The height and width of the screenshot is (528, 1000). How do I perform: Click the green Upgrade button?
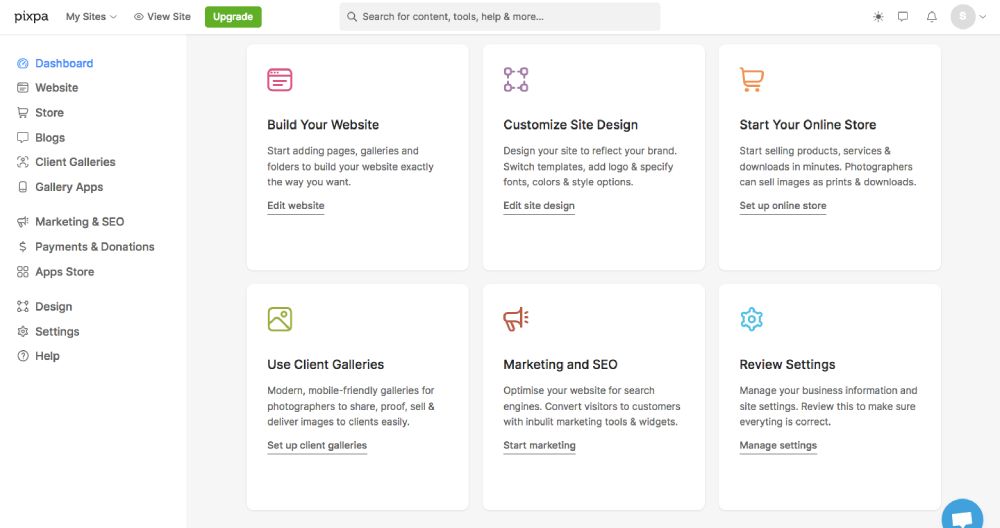click(233, 17)
